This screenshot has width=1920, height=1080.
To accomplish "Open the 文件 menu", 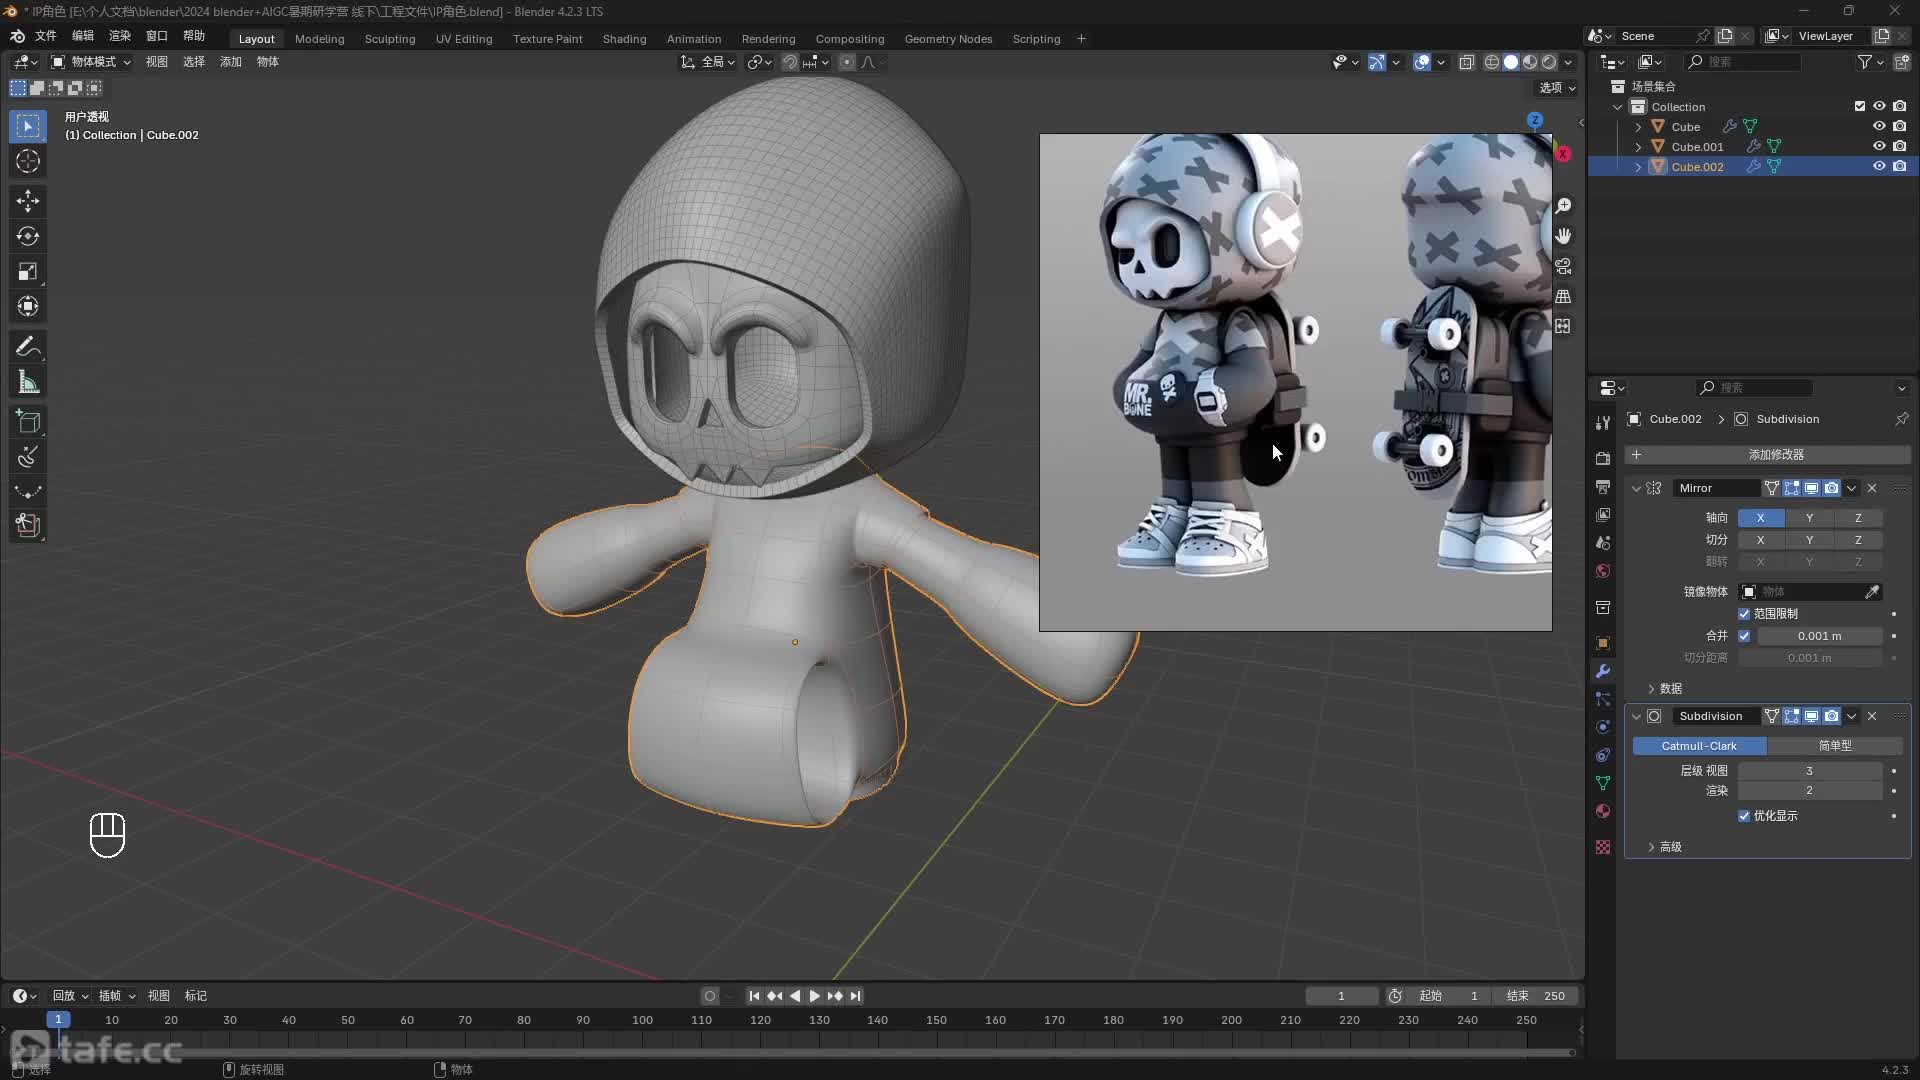I will [46, 36].
